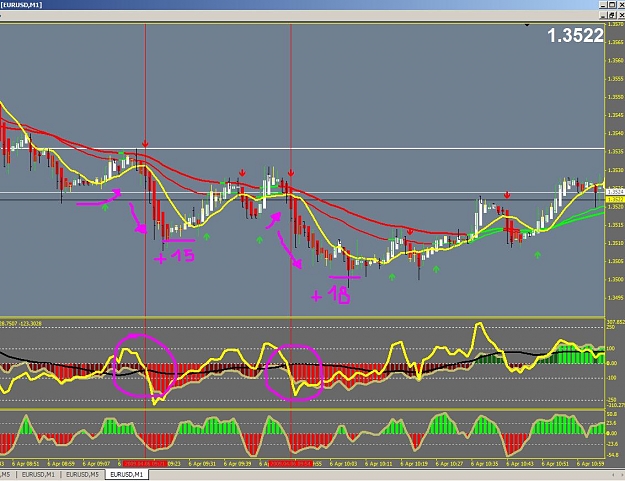Click the 1.3535 level on price scale

click(616, 151)
